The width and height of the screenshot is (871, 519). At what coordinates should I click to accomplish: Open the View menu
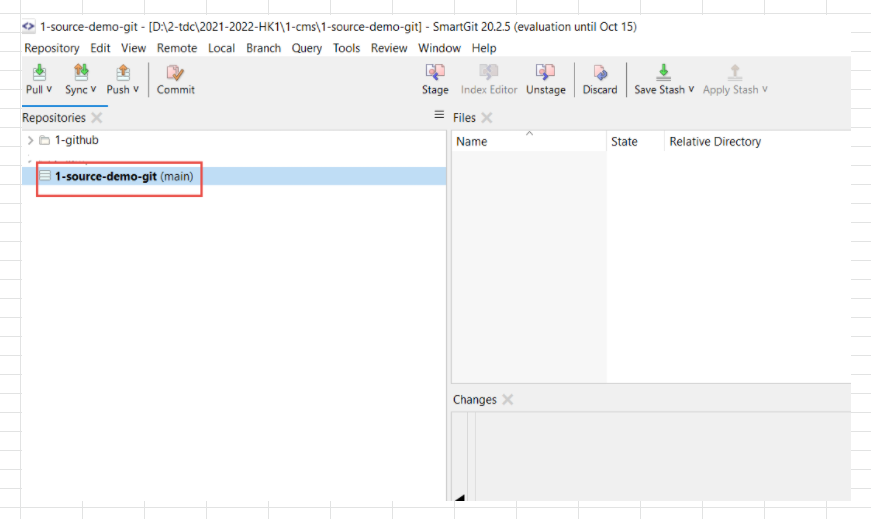click(x=133, y=48)
